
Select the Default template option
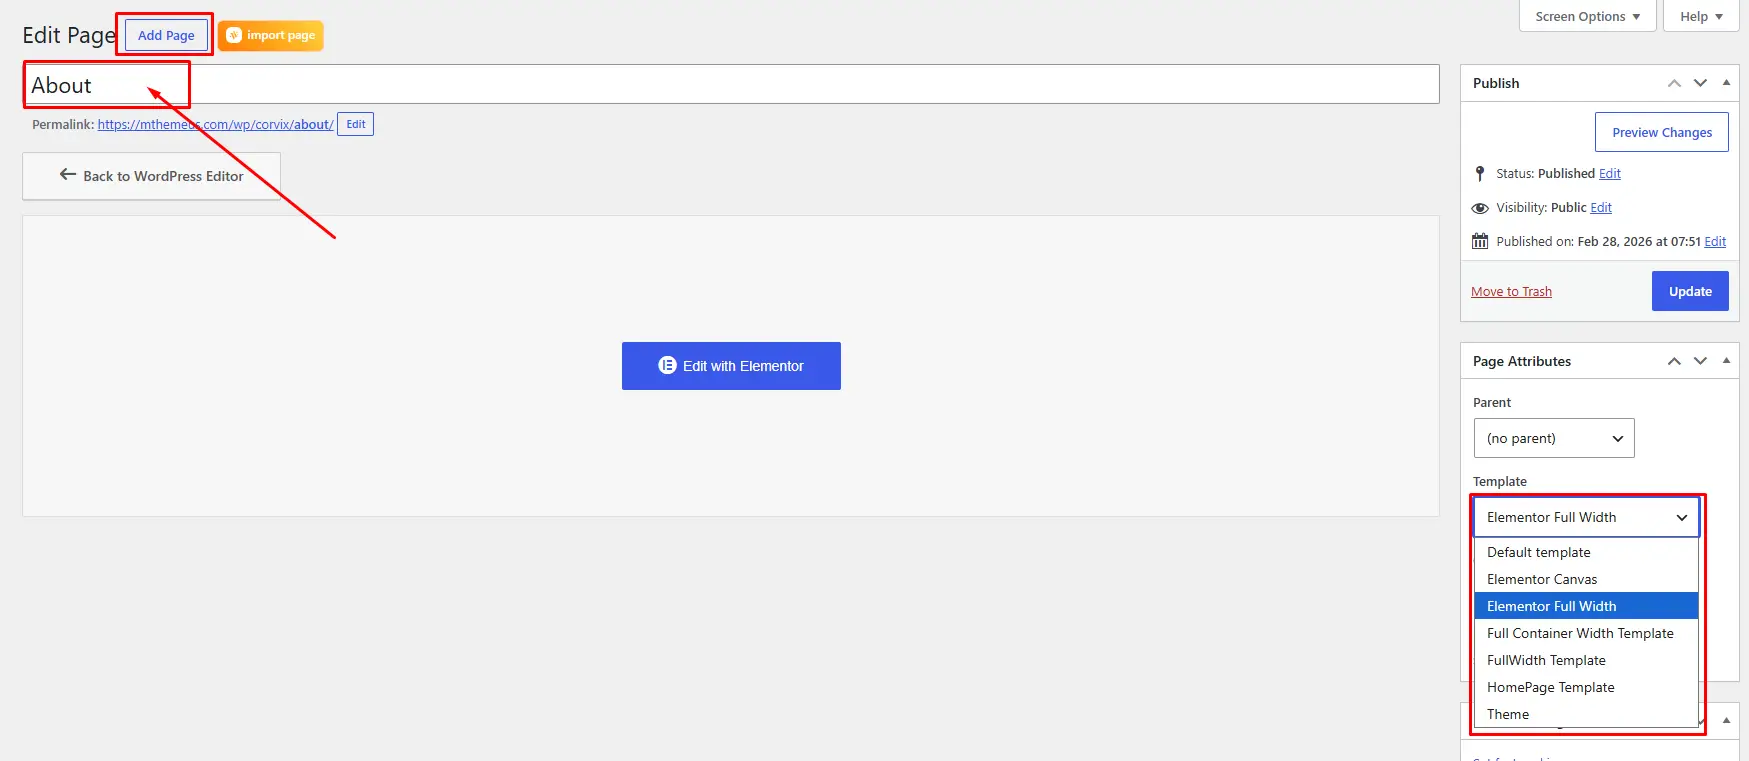point(1586,552)
